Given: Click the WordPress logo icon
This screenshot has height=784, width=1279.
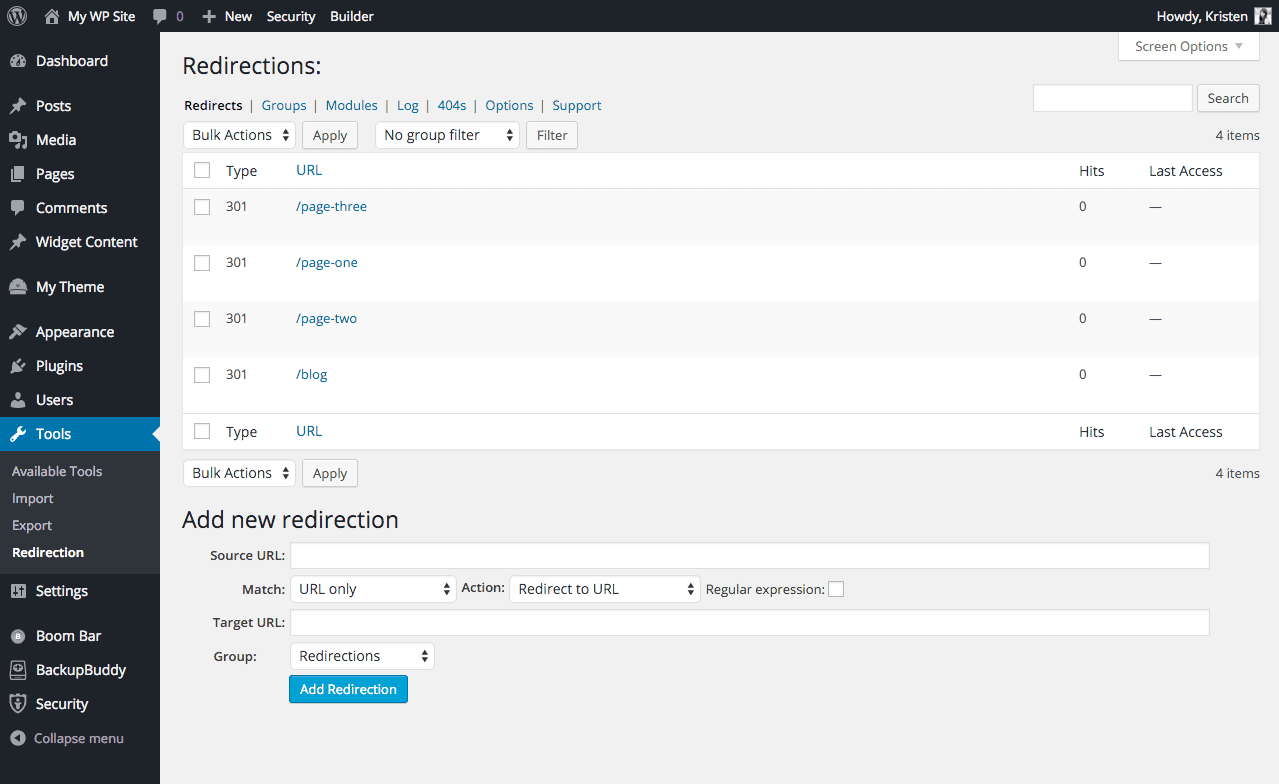Looking at the screenshot, I should [x=17, y=16].
